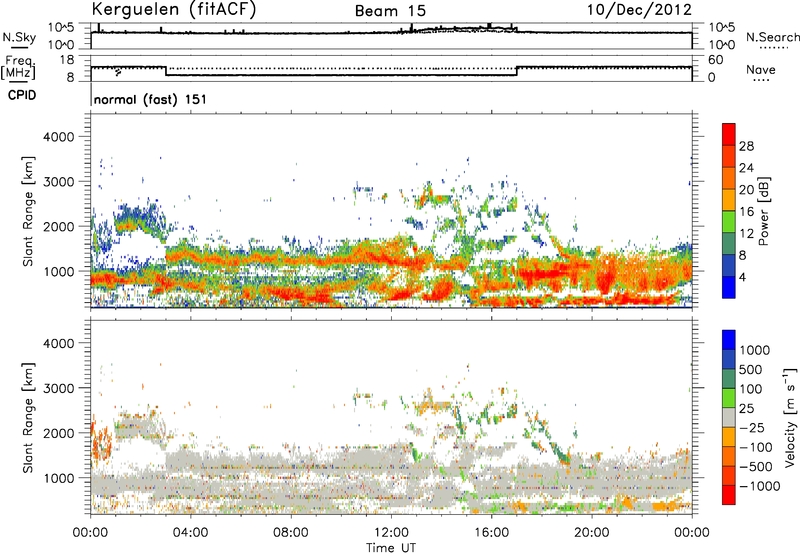800x554 pixels.
Task: Click the "12" label on Power colorbar
Action: point(746,234)
